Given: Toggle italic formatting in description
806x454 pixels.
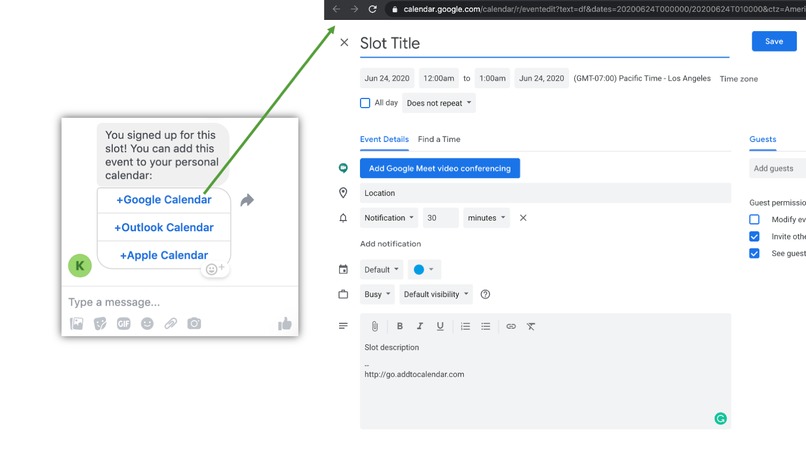Looking at the screenshot, I should point(419,326).
